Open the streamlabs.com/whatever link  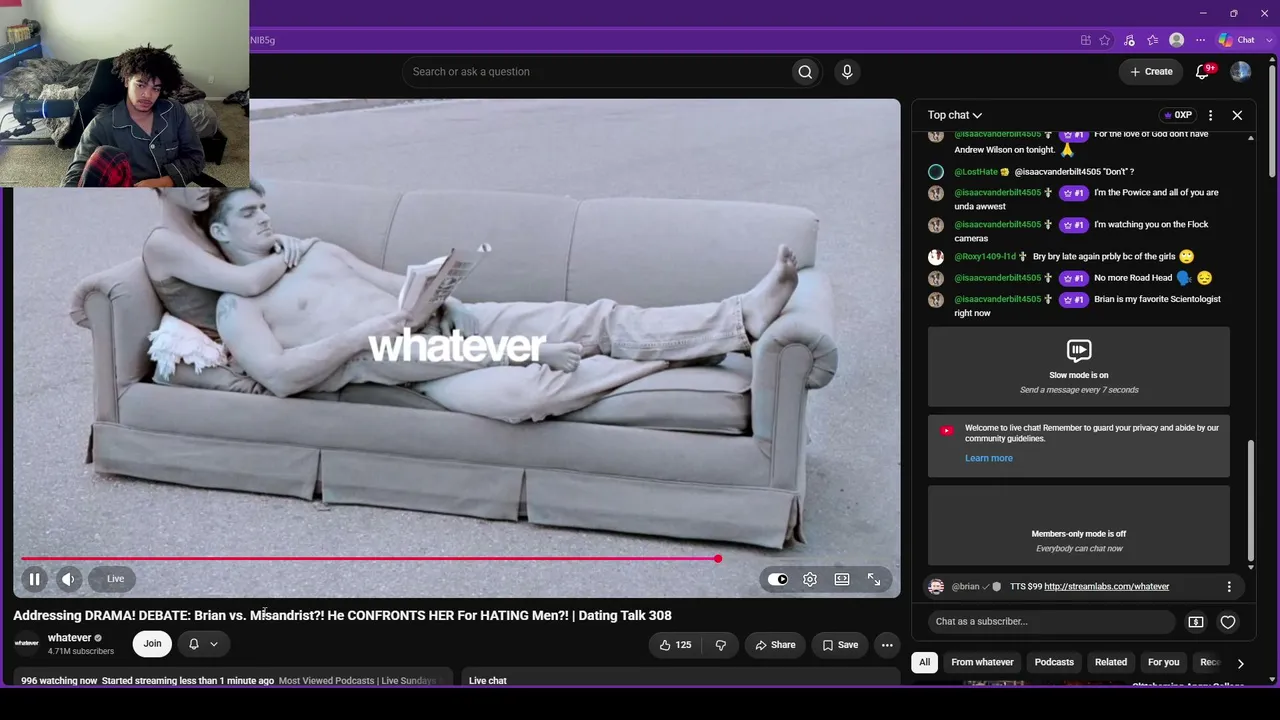coord(1107,587)
